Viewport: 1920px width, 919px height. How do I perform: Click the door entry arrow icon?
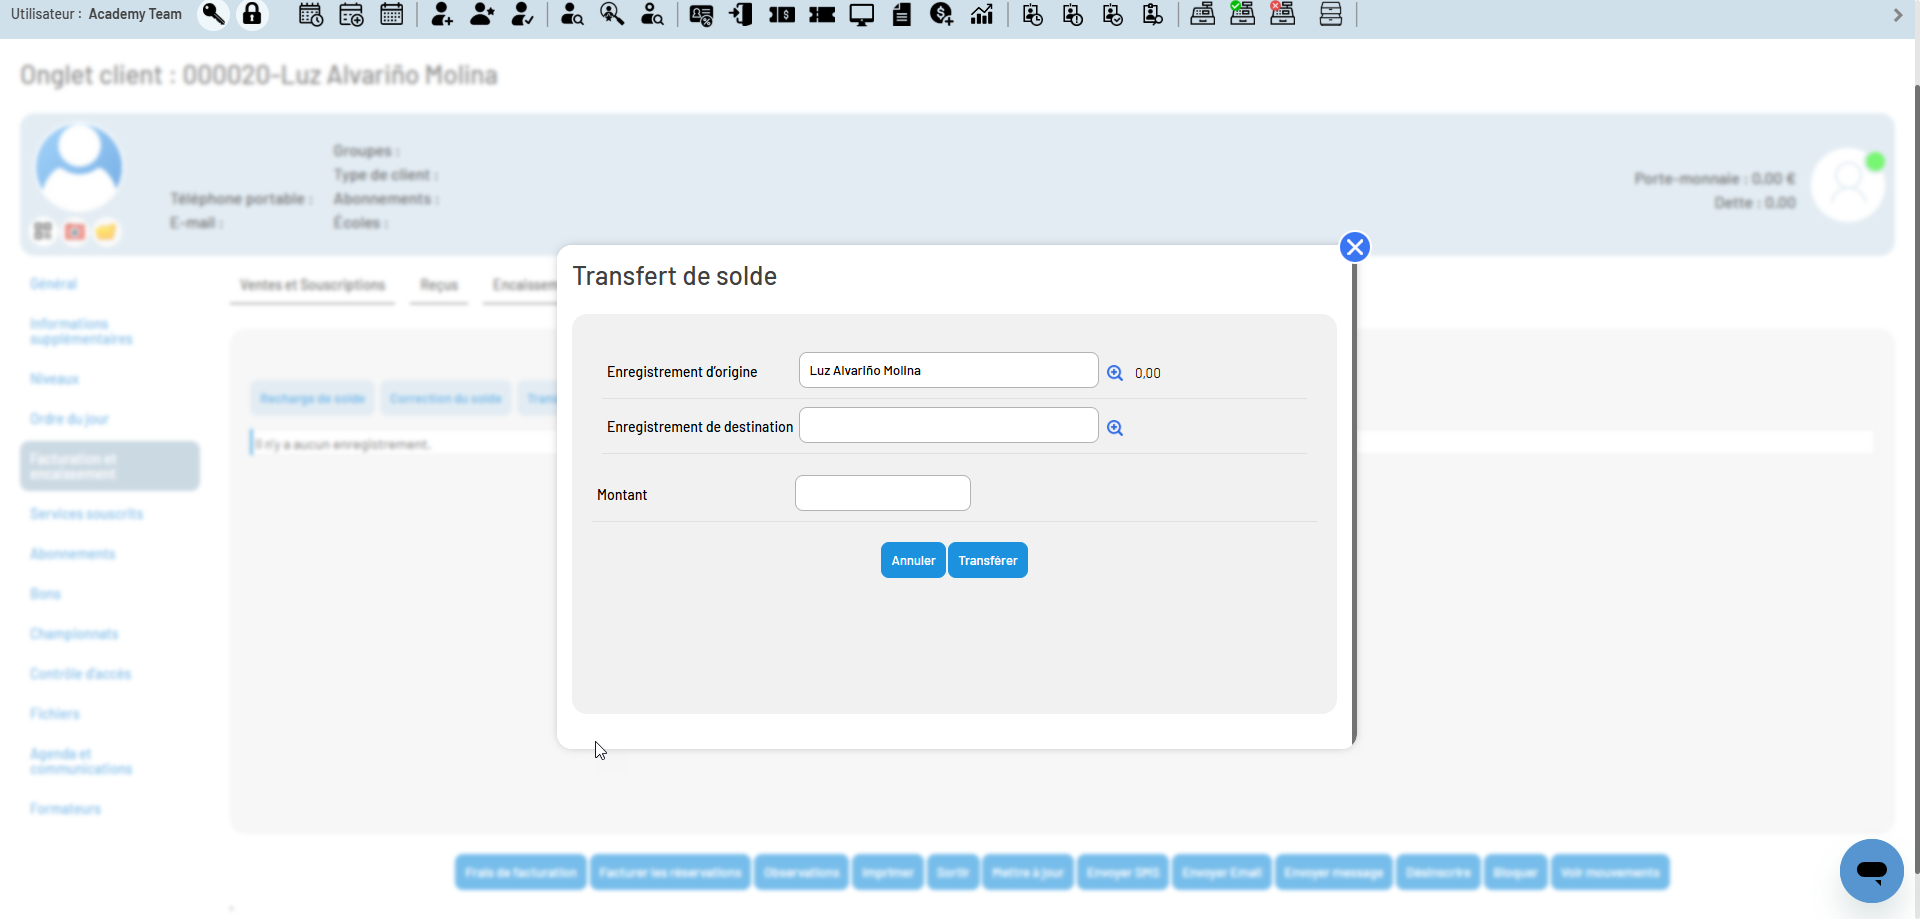tap(741, 14)
